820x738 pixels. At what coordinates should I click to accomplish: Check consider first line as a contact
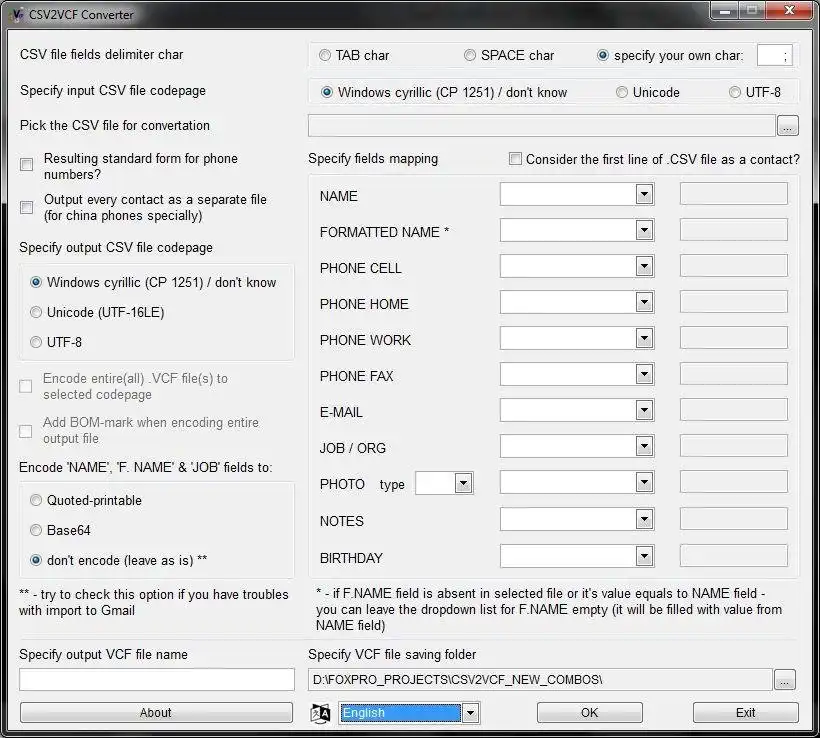(x=515, y=158)
